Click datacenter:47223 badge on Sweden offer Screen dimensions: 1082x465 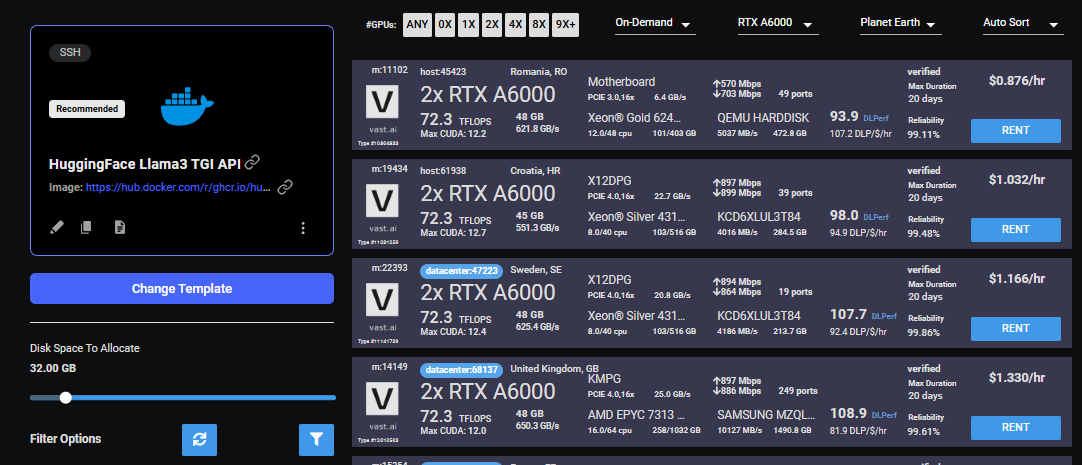pyautogui.click(x=462, y=271)
